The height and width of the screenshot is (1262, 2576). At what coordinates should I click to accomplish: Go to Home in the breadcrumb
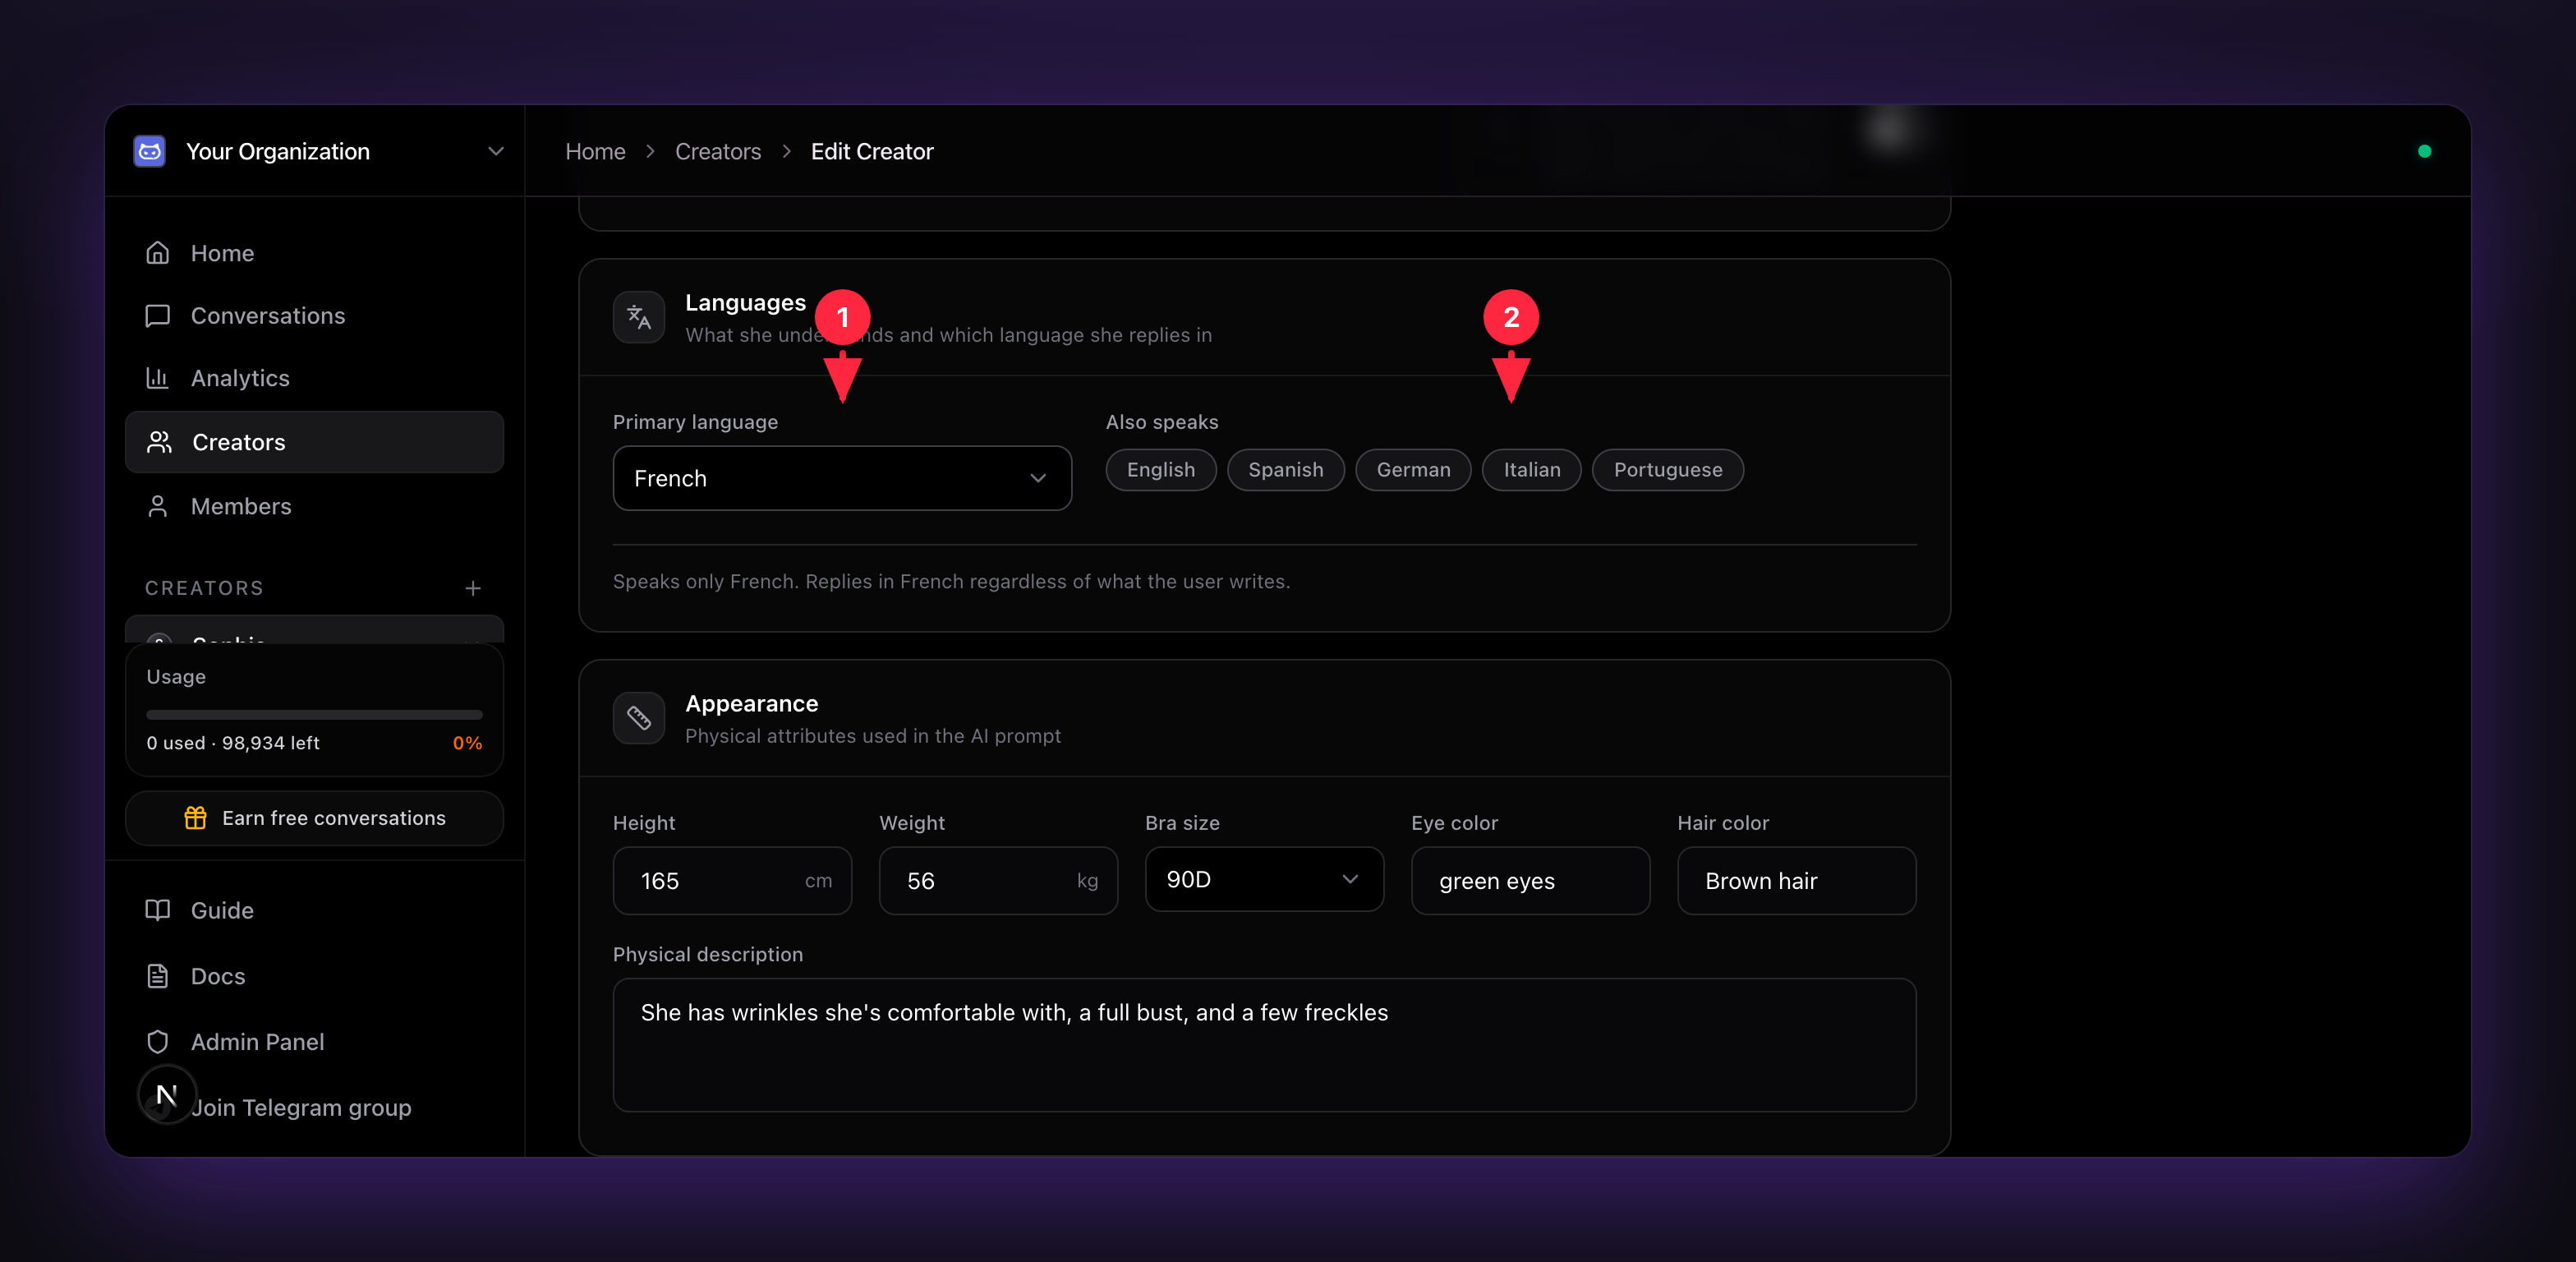[595, 151]
